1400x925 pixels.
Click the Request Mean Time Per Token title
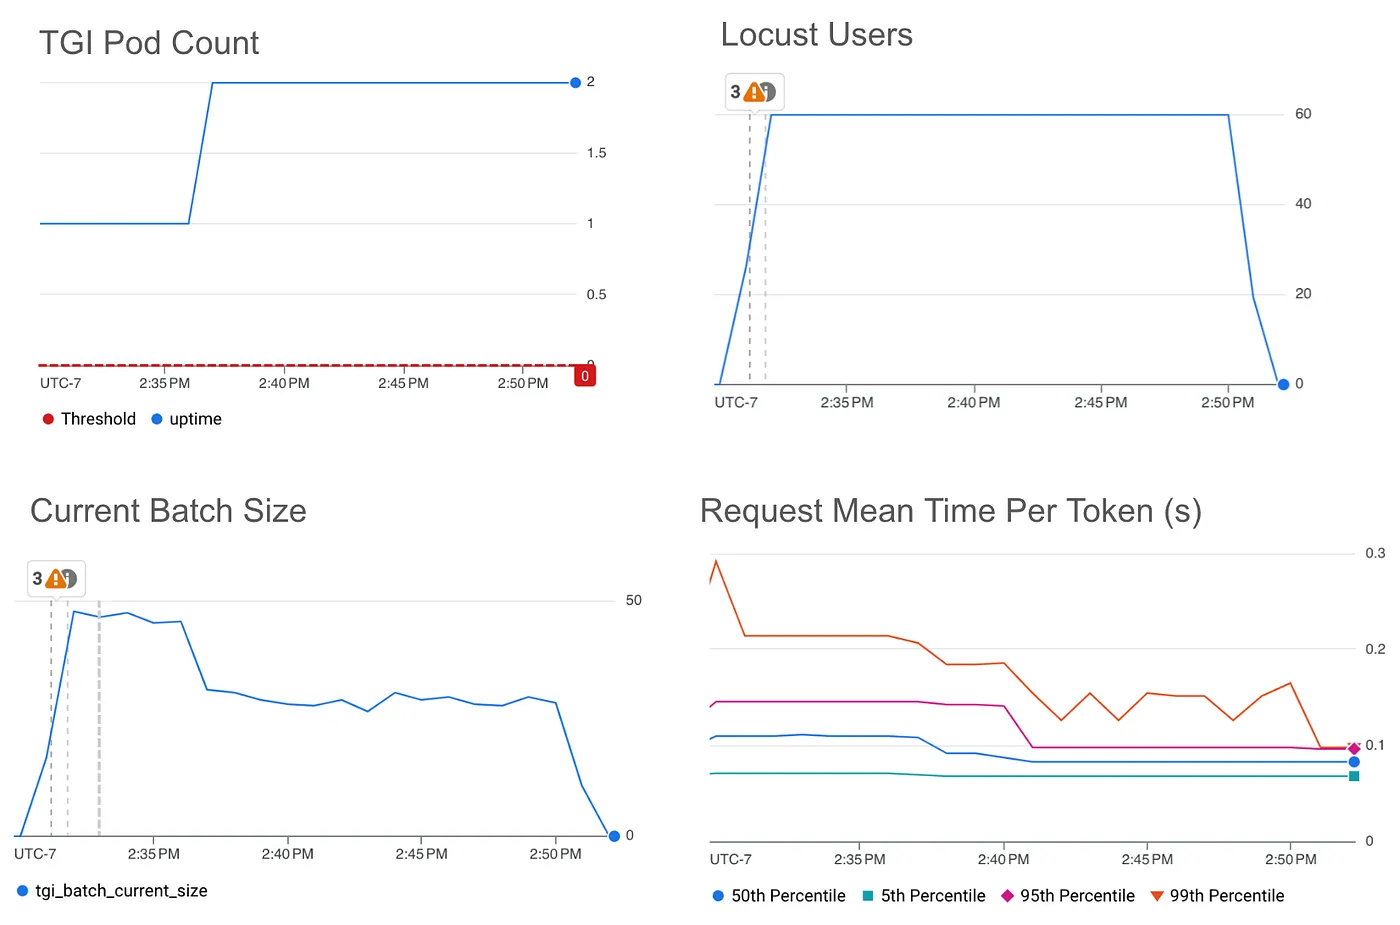click(x=950, y=511)
